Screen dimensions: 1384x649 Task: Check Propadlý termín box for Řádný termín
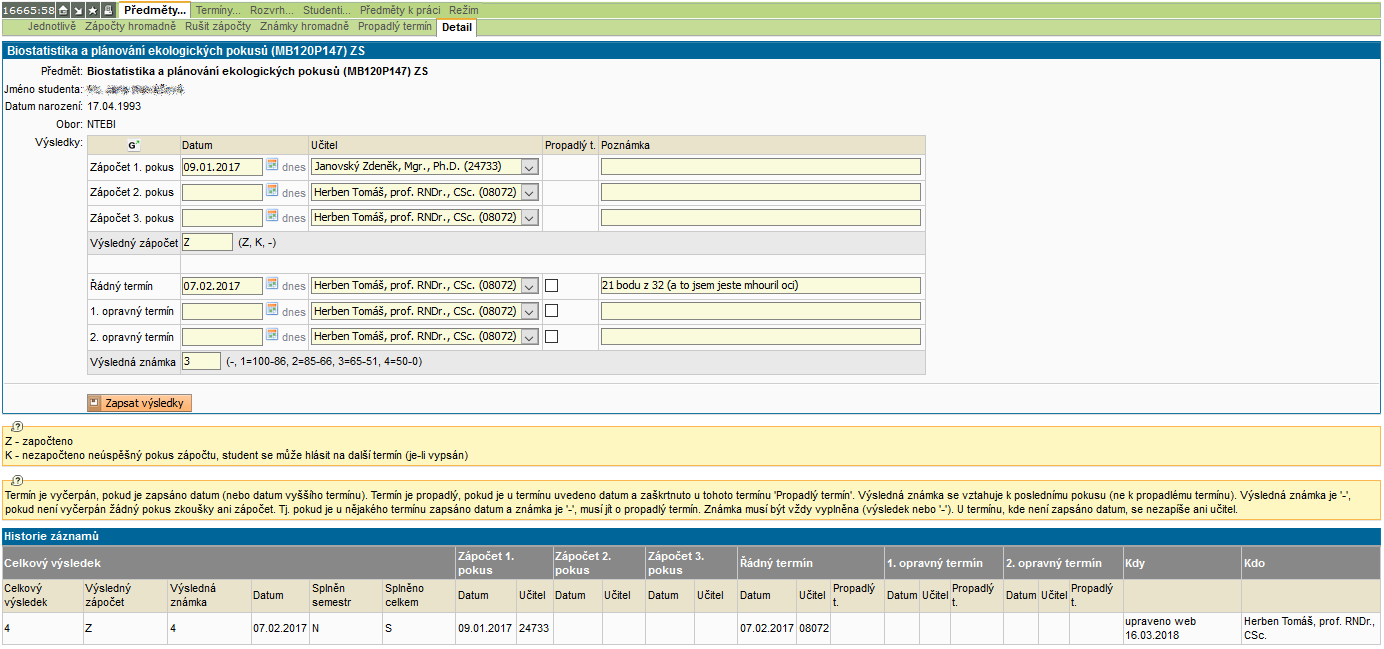[x=552, y=286]
